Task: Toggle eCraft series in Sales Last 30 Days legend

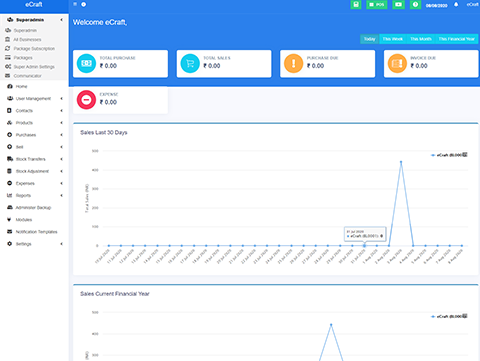Action: click(447, 155)
